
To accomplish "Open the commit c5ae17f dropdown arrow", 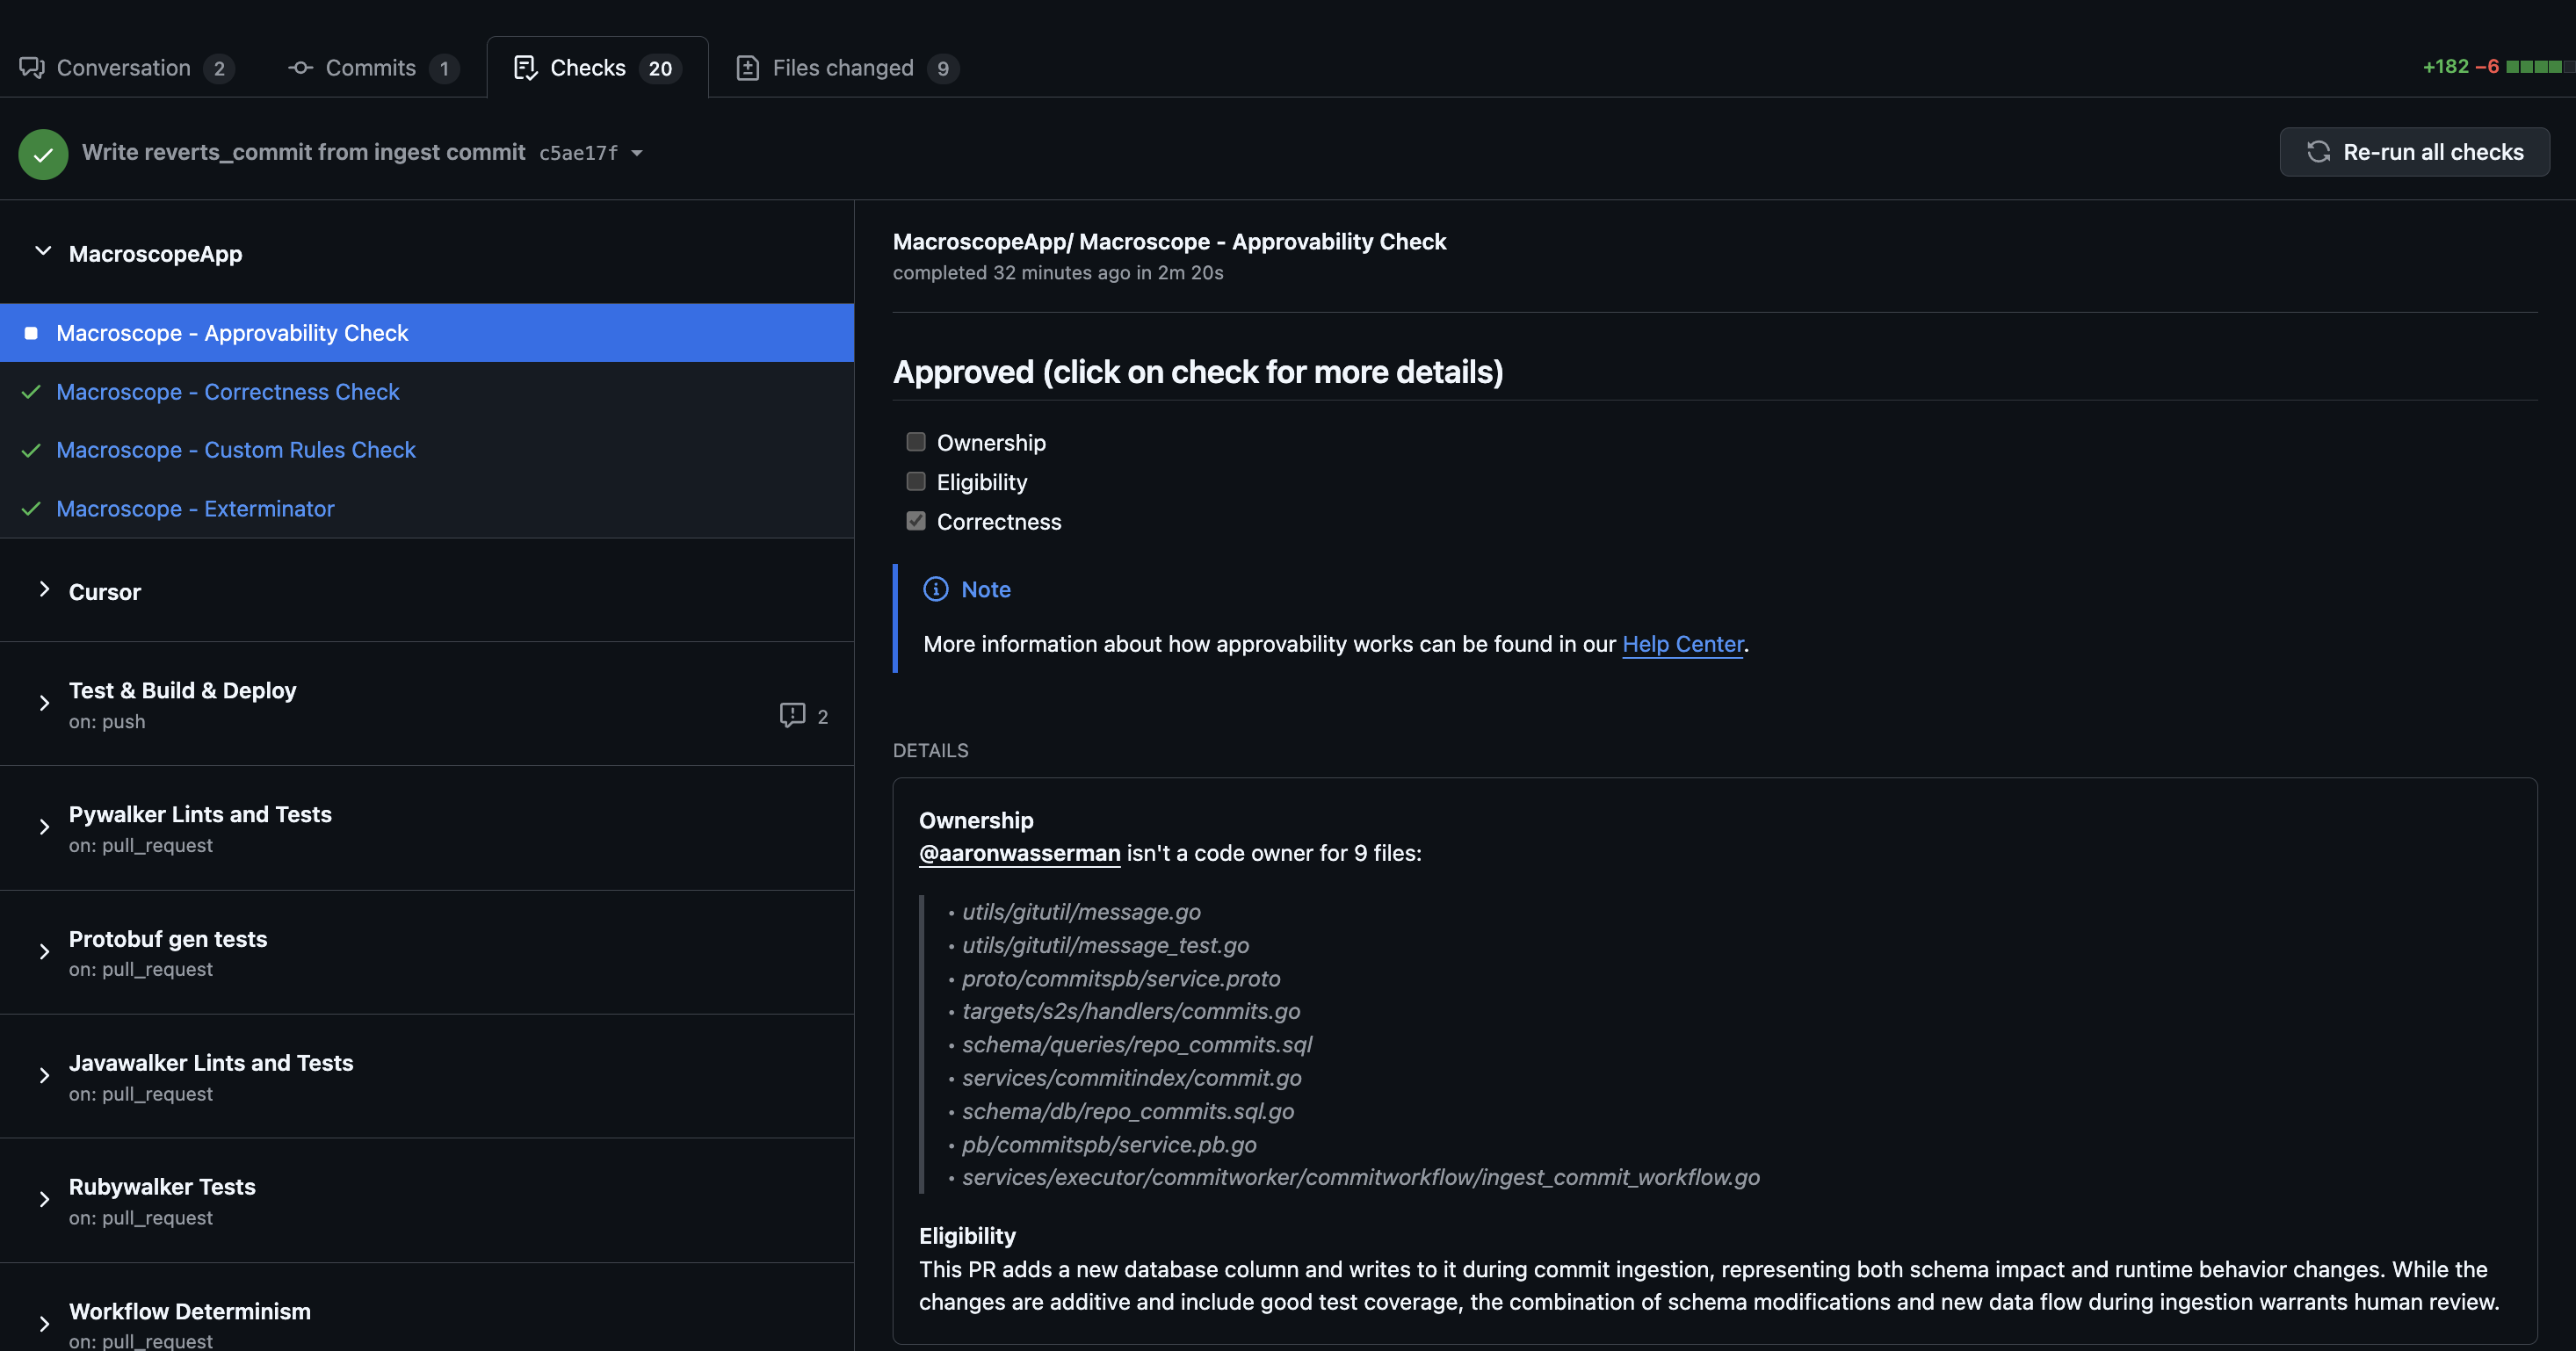I will (637, 153).
